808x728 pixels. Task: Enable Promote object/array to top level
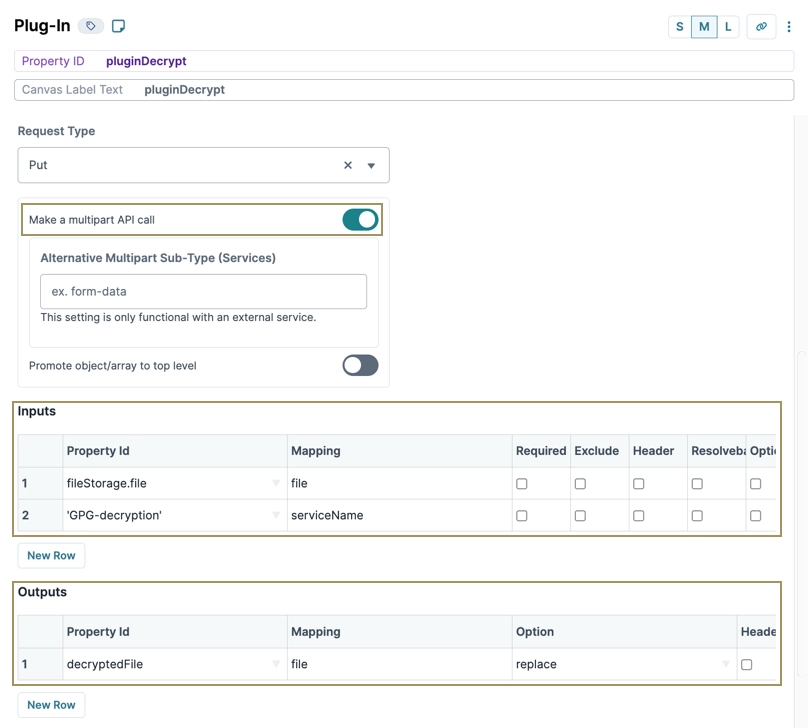coord(360,365)
